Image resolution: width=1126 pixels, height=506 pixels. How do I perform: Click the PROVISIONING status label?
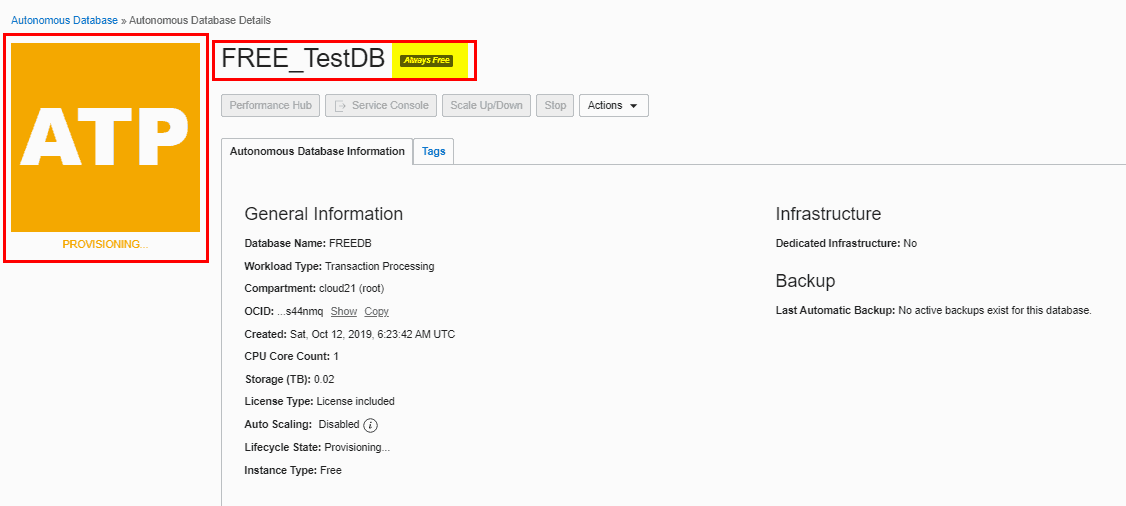coord(105,244)
